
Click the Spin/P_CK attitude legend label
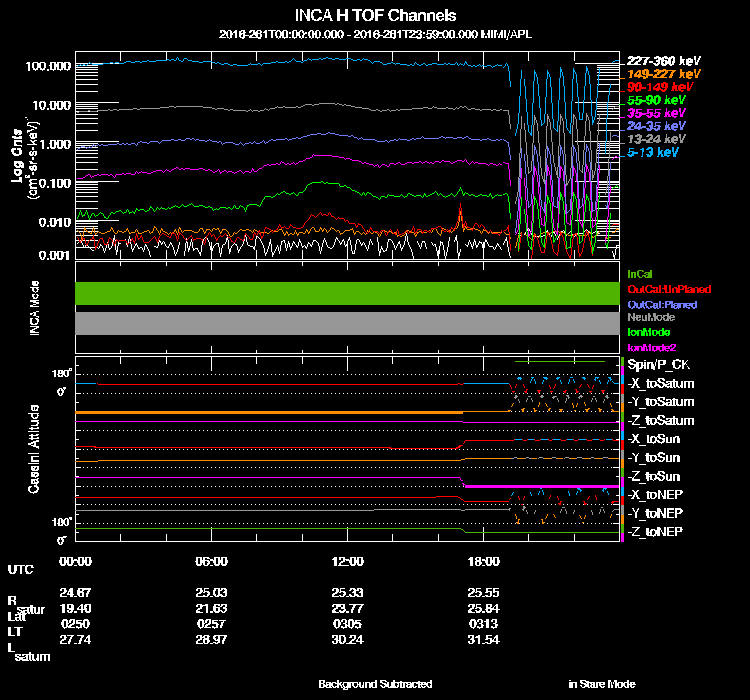(658, 365)
